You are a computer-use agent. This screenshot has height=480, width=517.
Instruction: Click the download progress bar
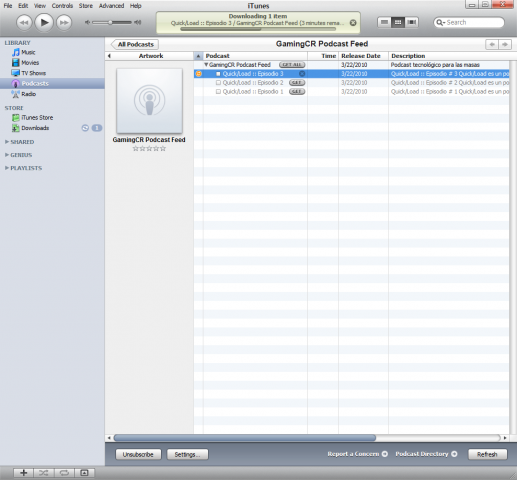258,29
